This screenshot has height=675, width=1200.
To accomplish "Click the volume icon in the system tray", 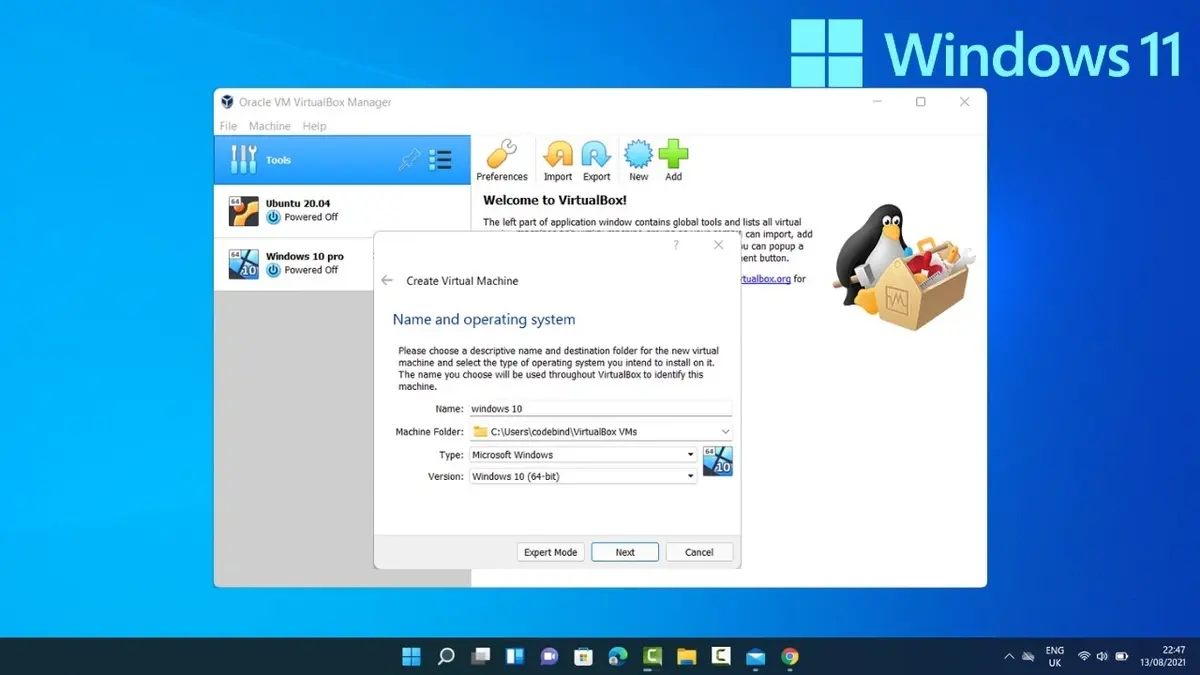I will (1101, 656).
